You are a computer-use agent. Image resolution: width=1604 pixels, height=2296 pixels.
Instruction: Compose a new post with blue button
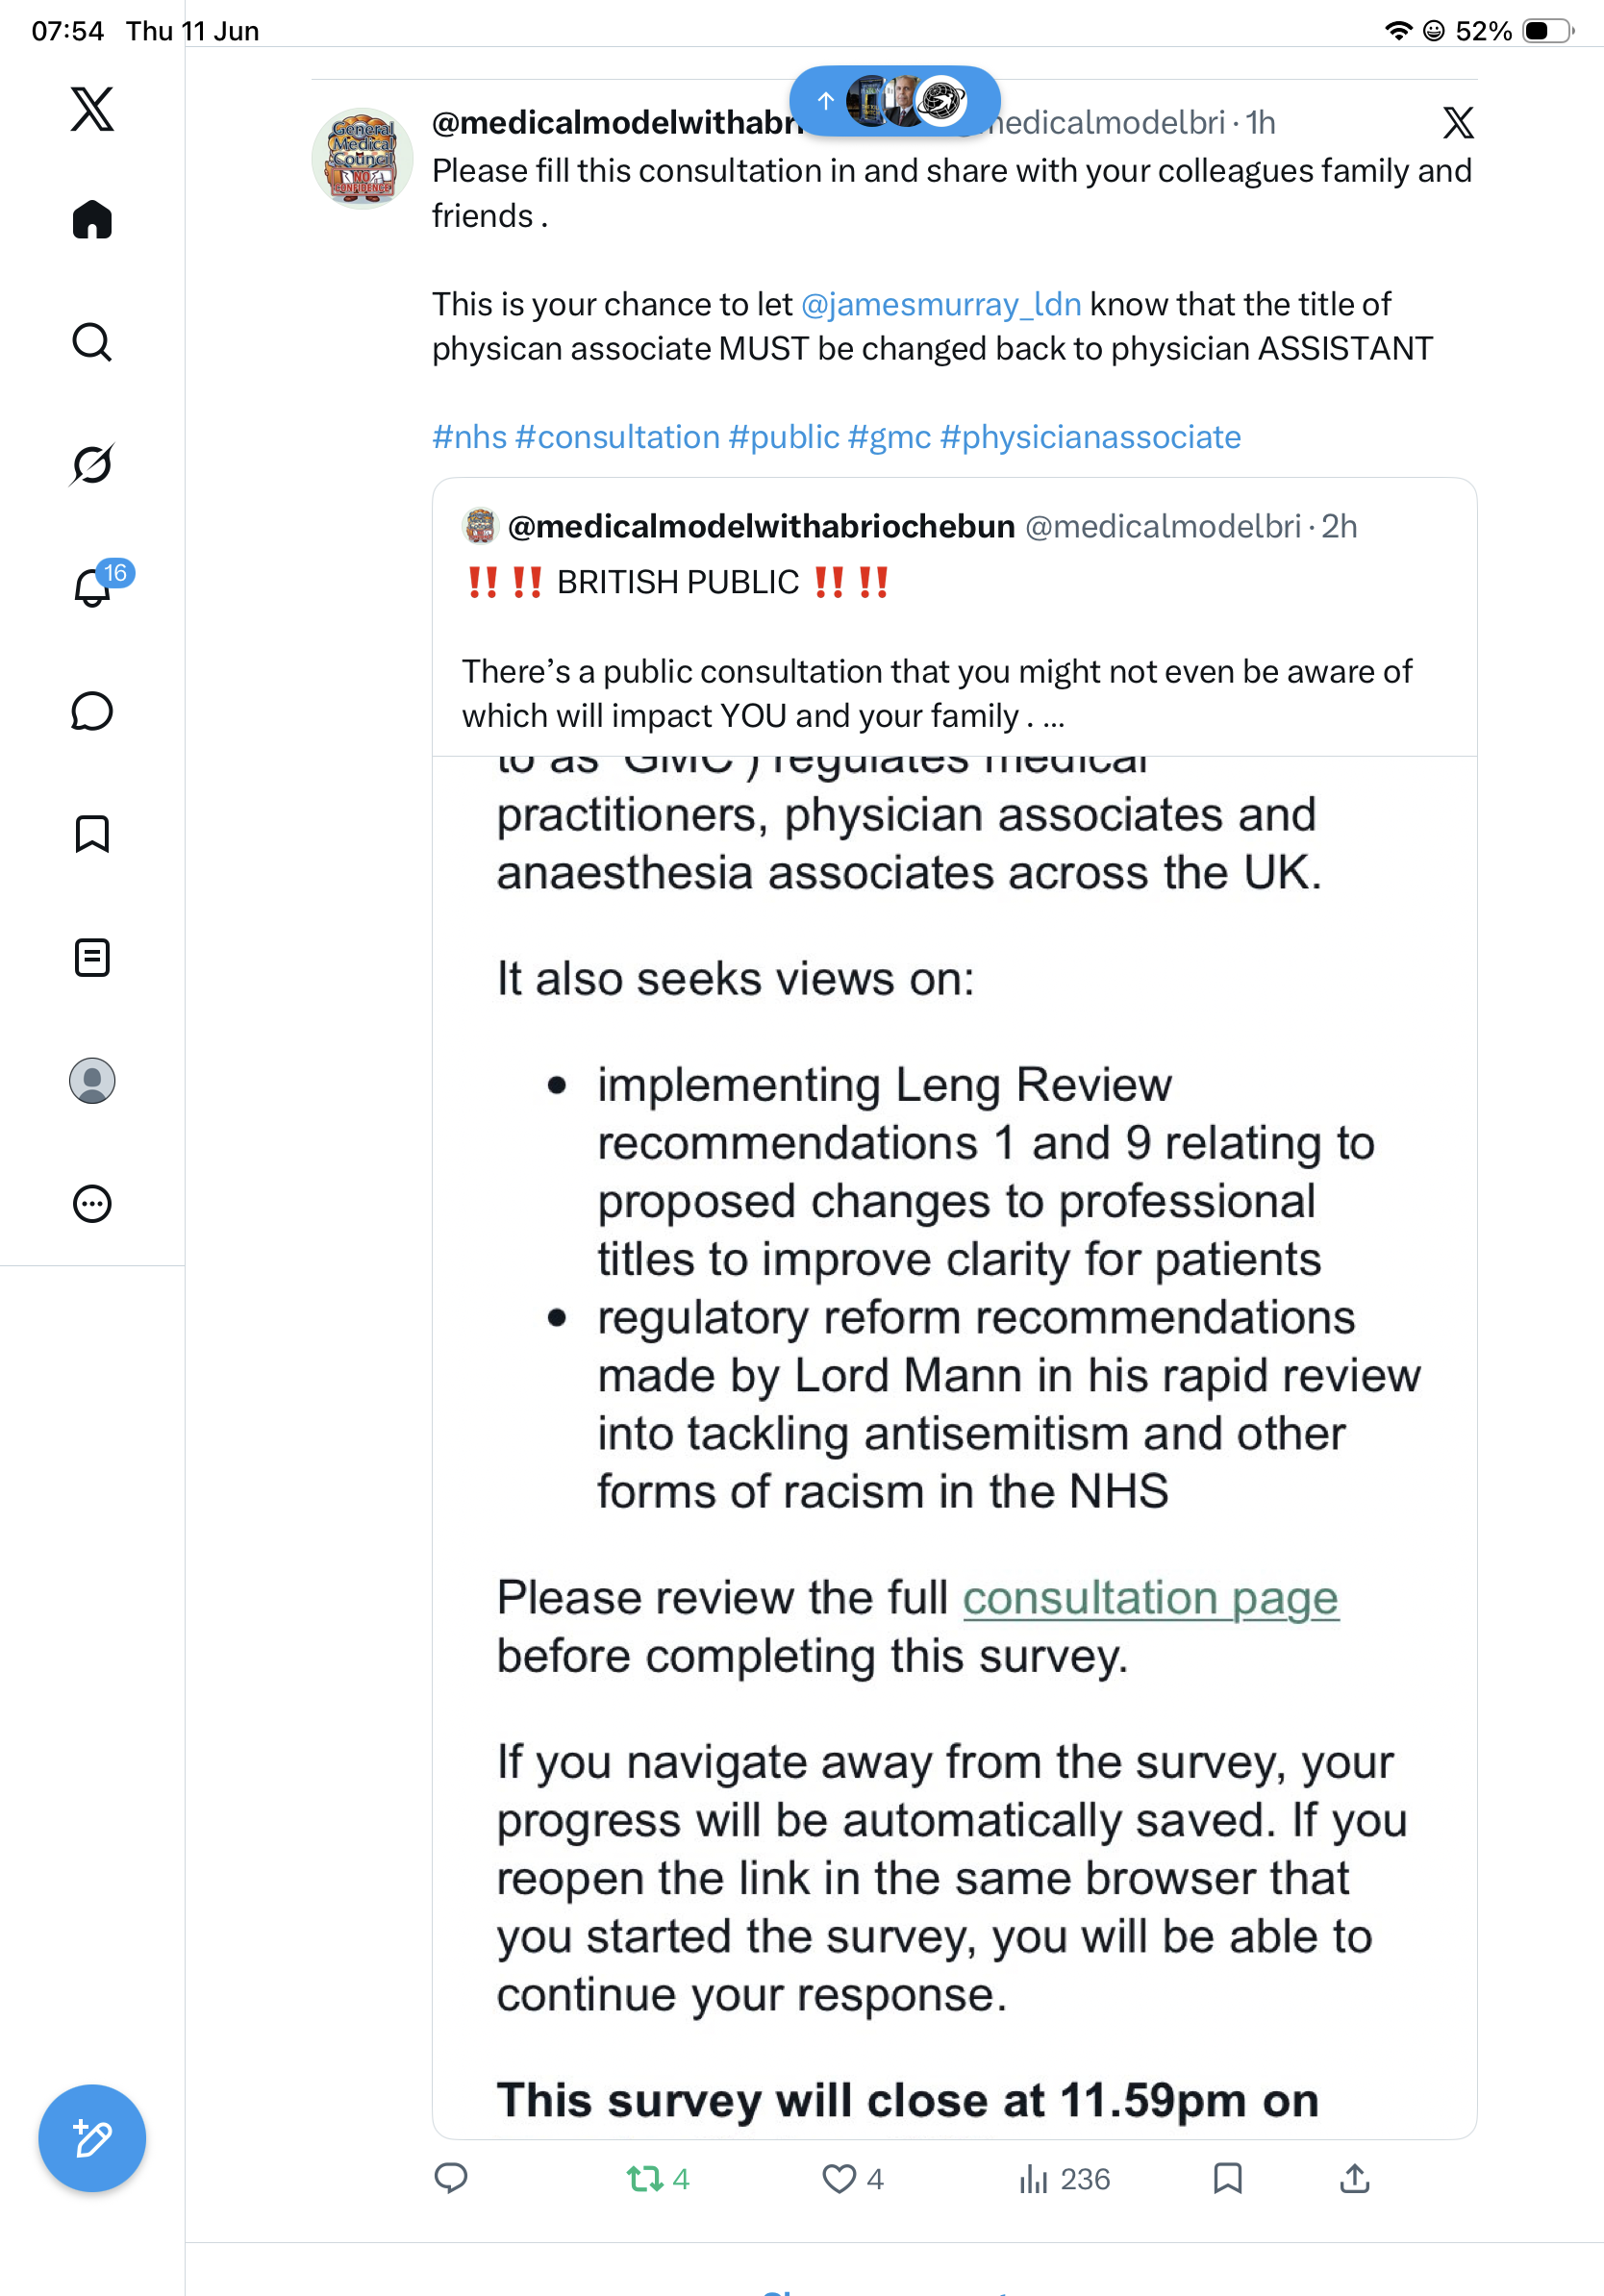tap(92, 2138)
